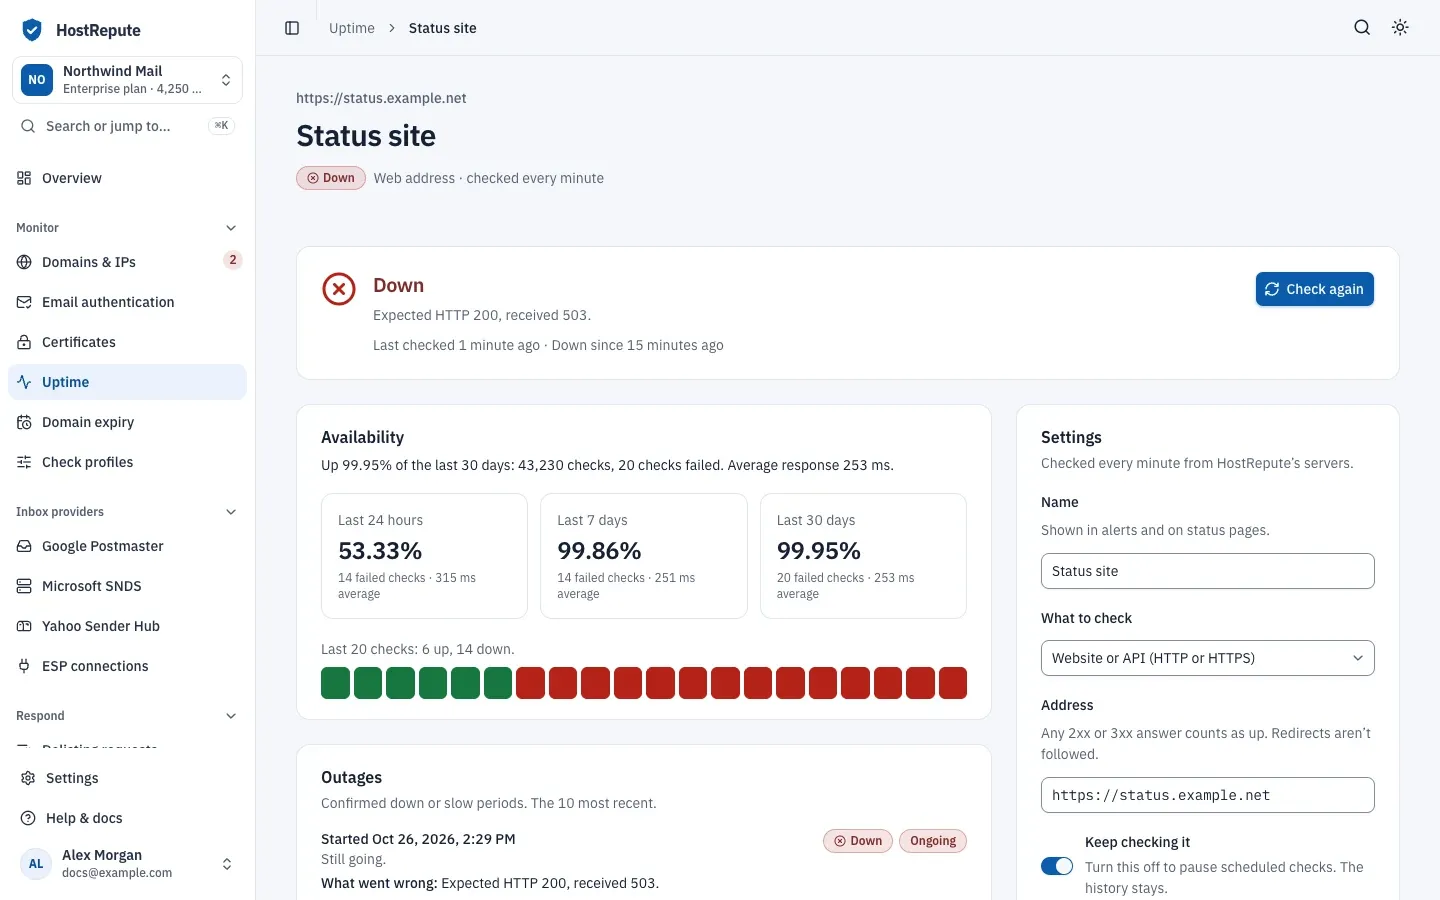Click the Uptime breadcrumb link
This screenshot has height=900, width=1440.
352,28
